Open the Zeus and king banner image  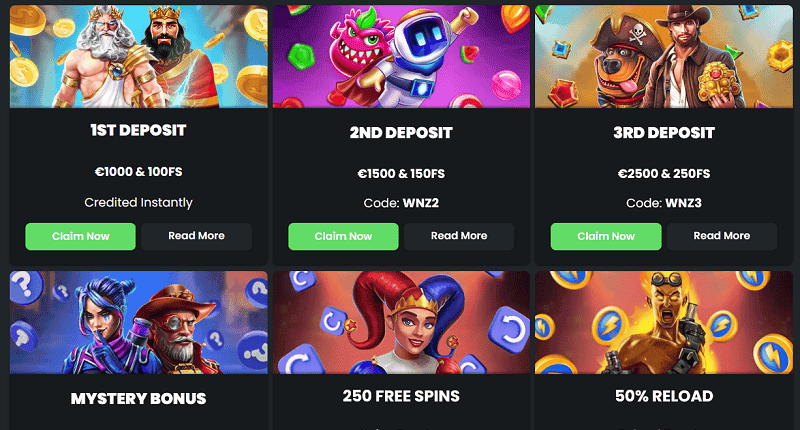(139, 56)
